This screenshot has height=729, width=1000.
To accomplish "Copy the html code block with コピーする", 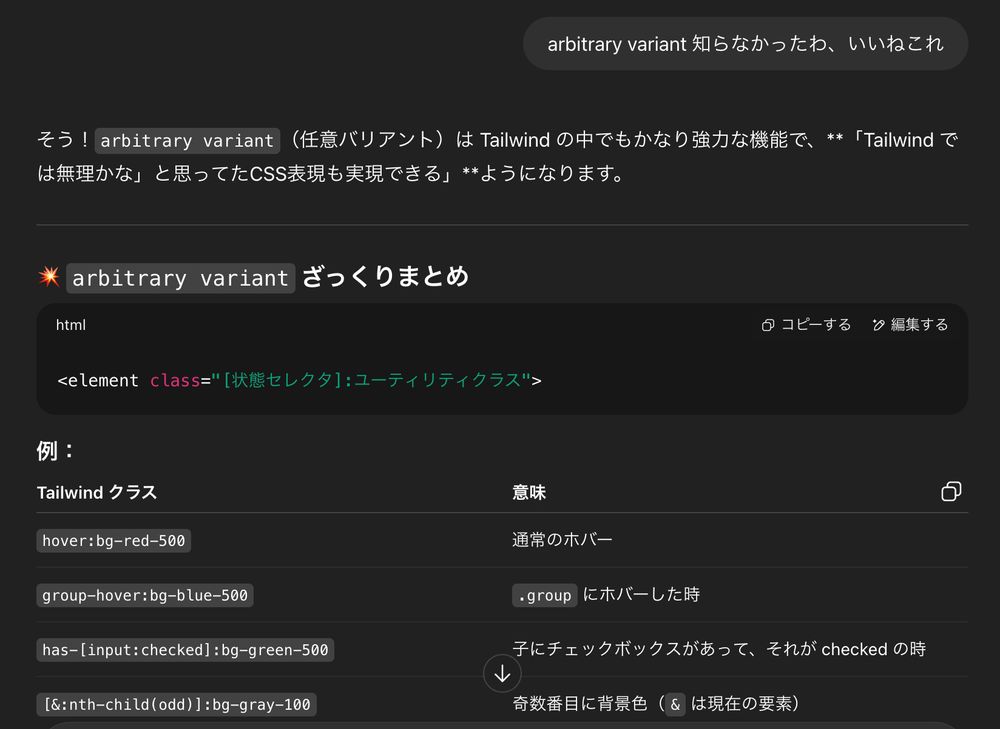I will (x=806, y=325).
